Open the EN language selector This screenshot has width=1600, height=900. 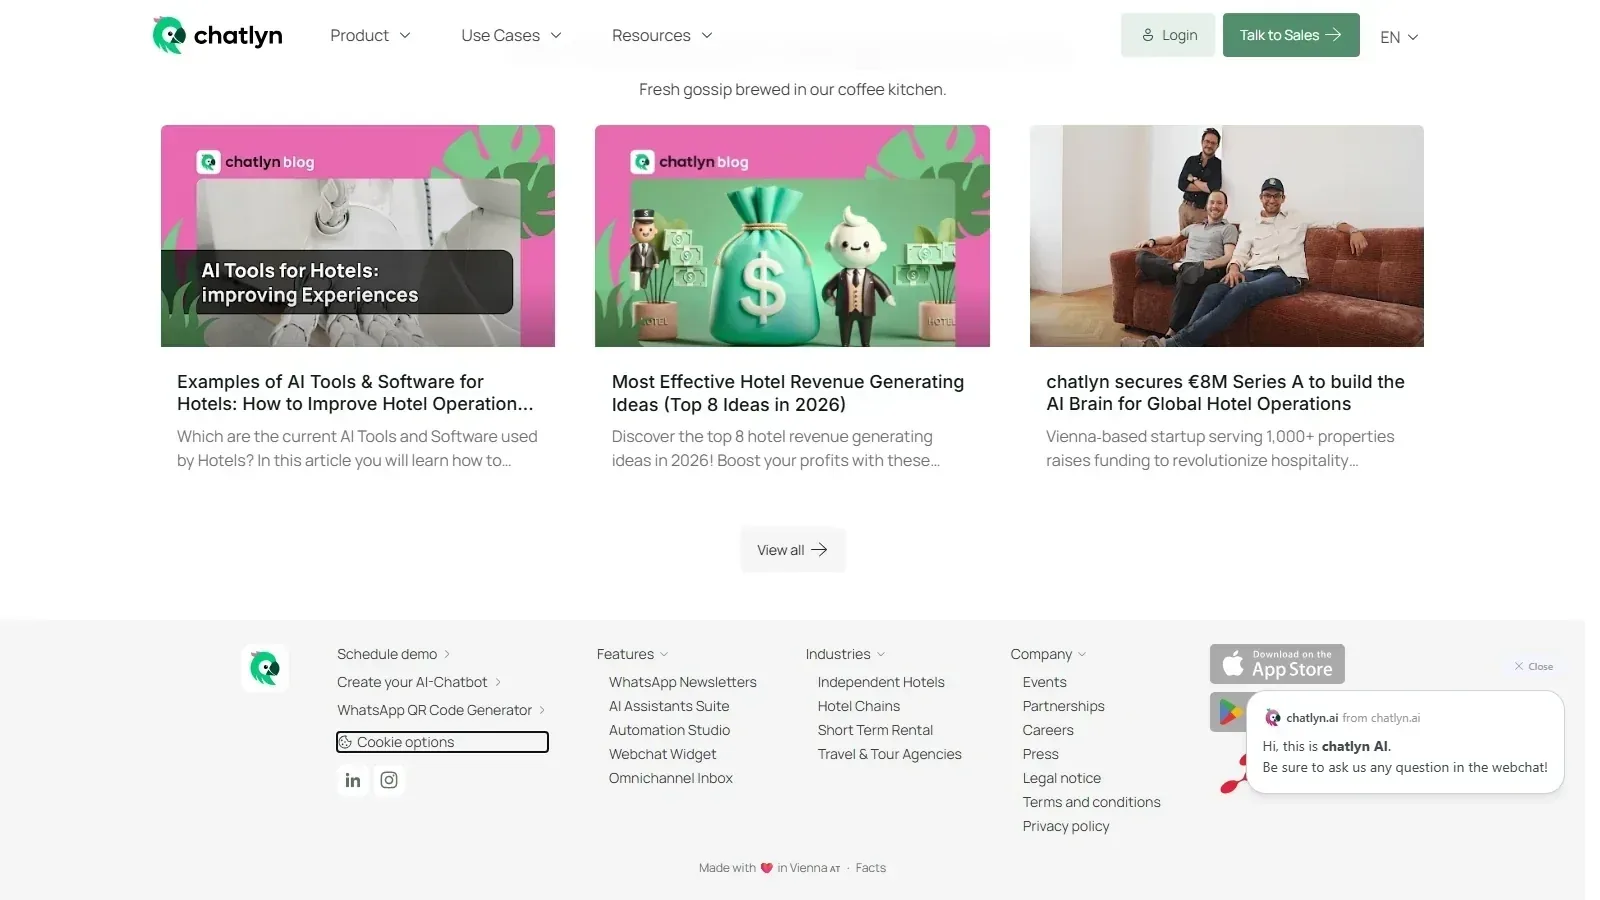[x=1399, y=37]
